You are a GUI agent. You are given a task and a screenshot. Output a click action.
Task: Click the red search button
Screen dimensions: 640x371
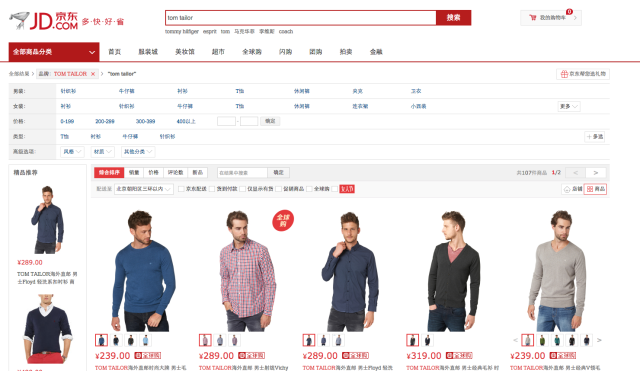tap(453, 18)
